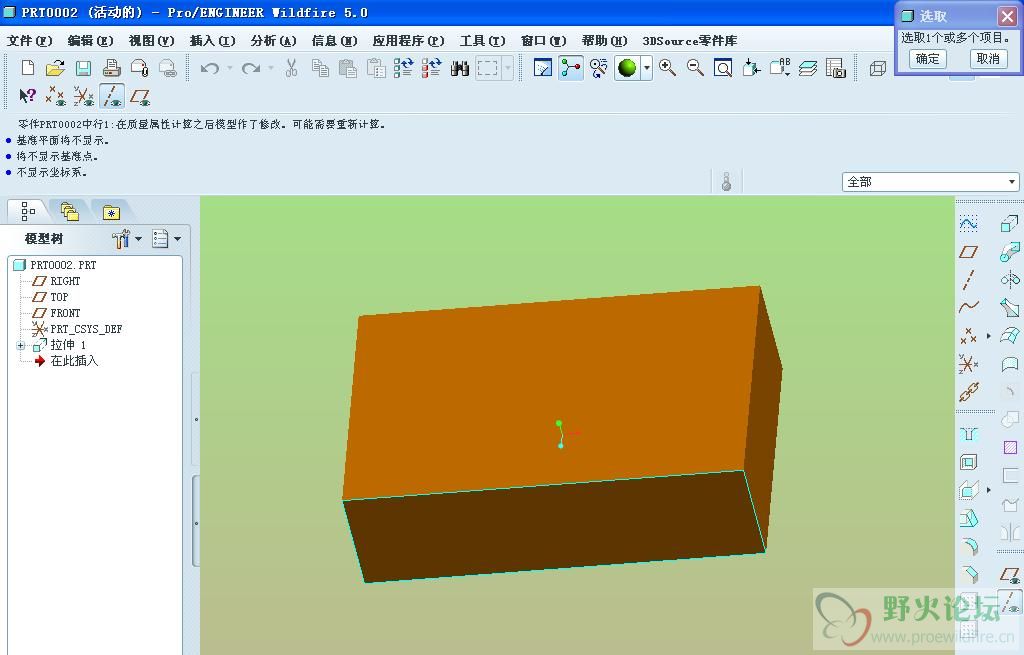Open the 分析(A) menu
The width and height of the screenshot is (1024, 655).
pos(274,40)
